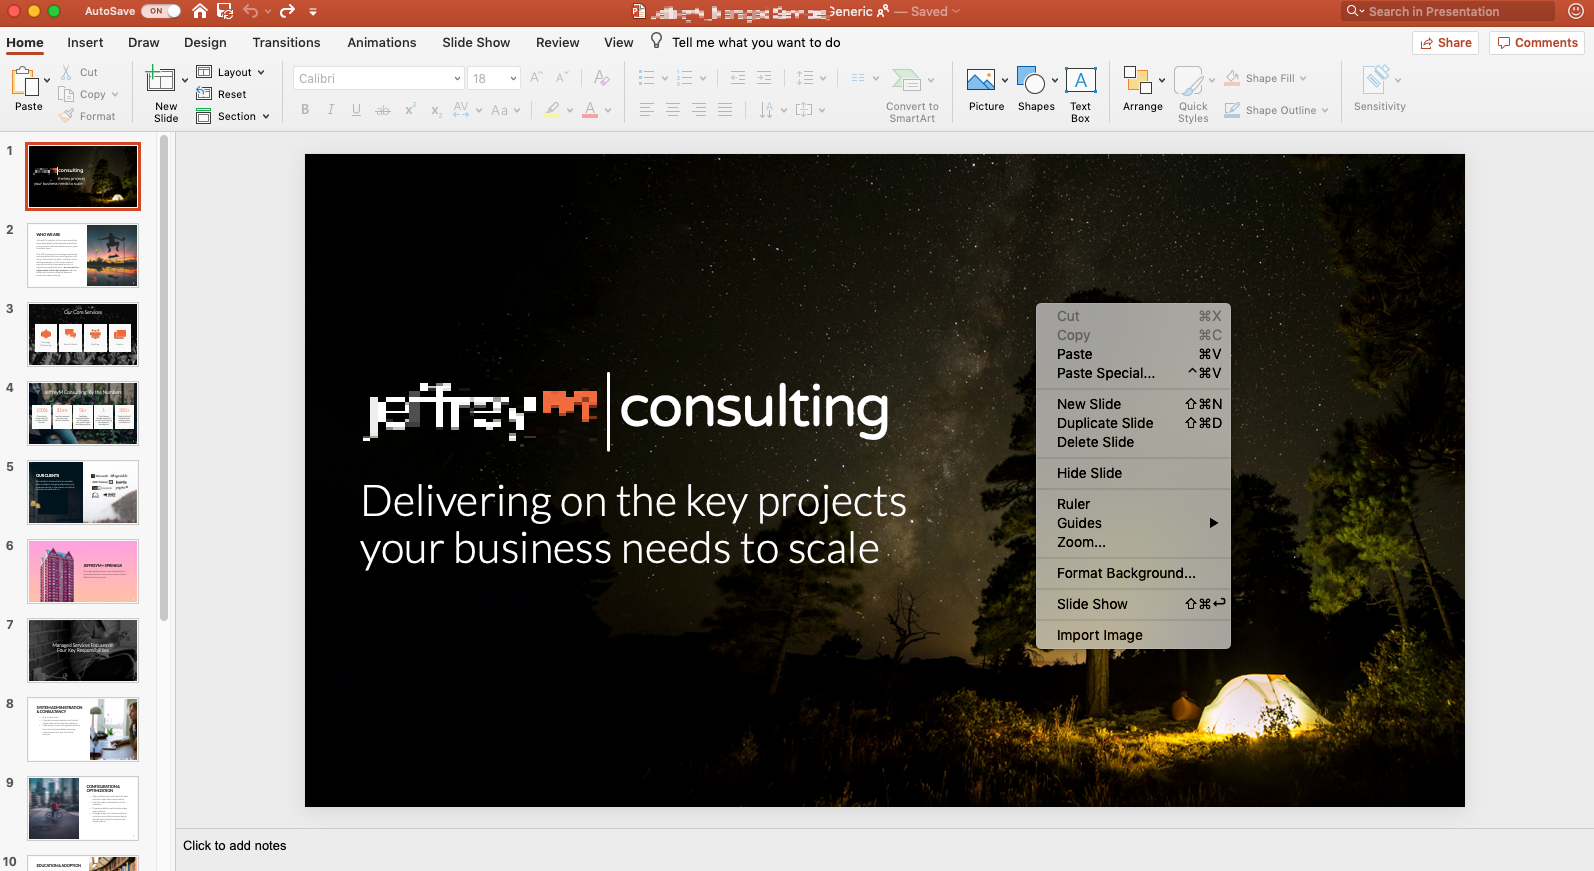Click the Share button
This screenshot has width=1594, height=871.
click(1446, 43)
